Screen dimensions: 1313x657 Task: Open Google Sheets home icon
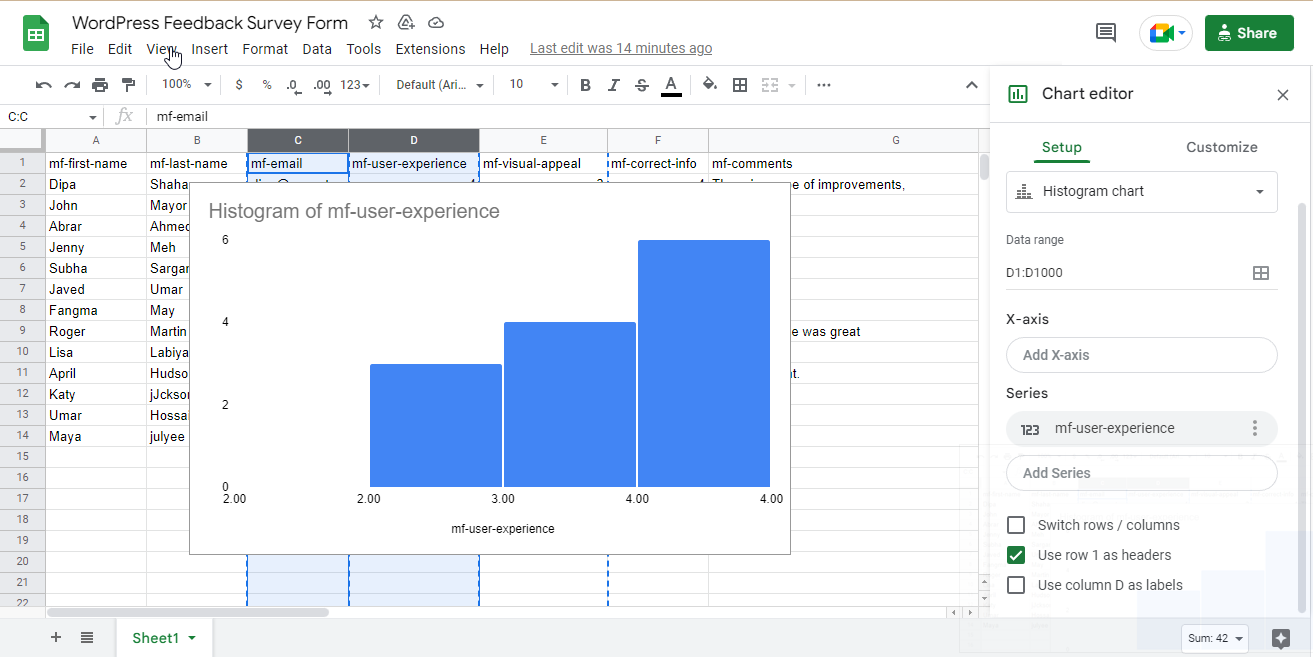(x=37, y=33)
